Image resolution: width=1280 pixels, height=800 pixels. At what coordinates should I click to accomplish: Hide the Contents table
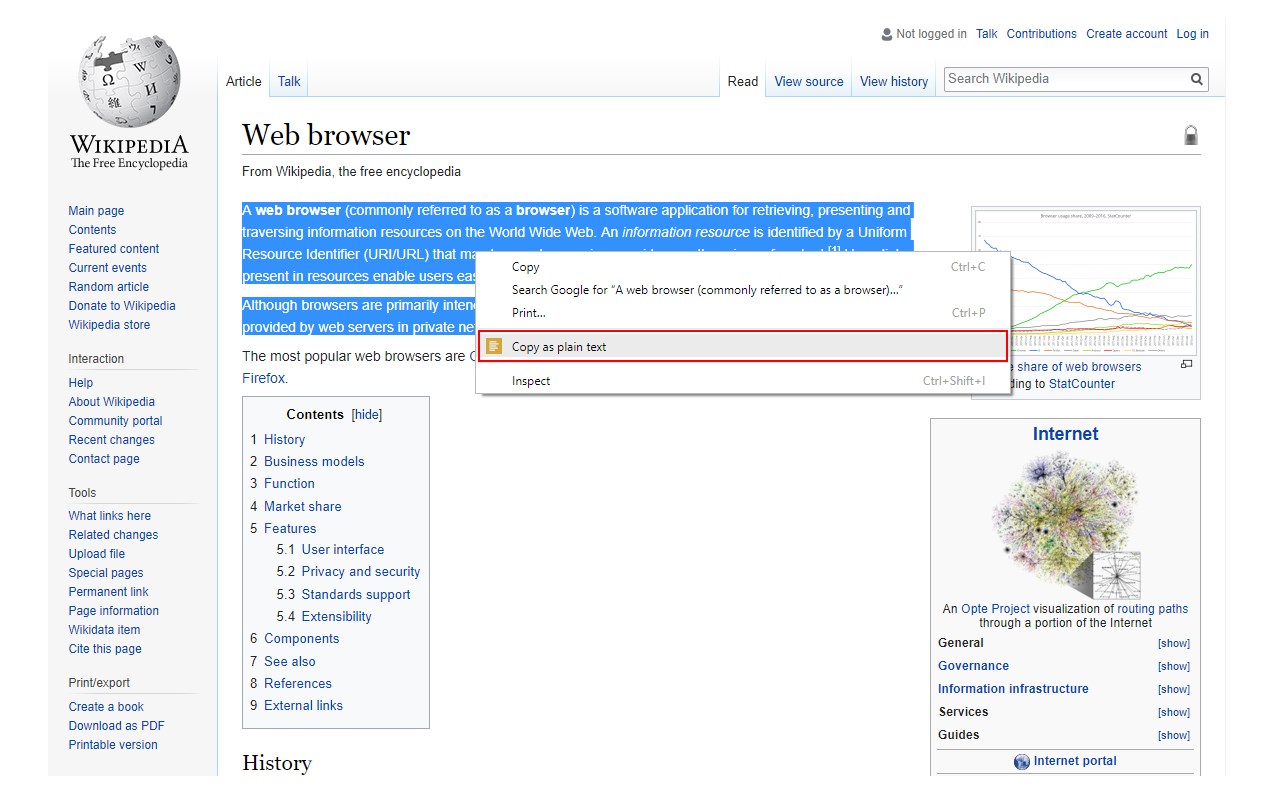[x=367, y=415]
